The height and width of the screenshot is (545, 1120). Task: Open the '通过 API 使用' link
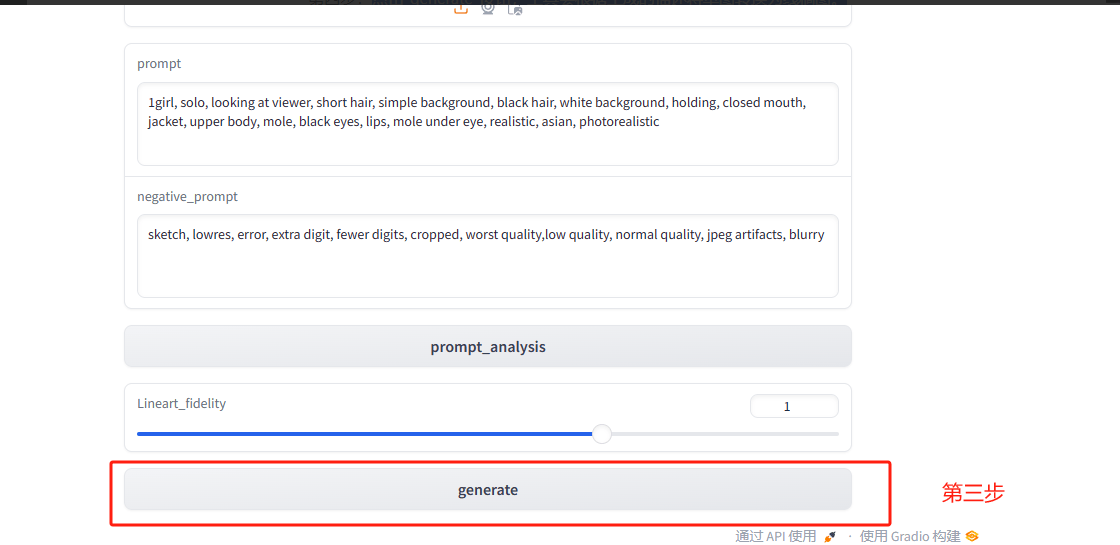pyautogui.click(x=776, y=537)
